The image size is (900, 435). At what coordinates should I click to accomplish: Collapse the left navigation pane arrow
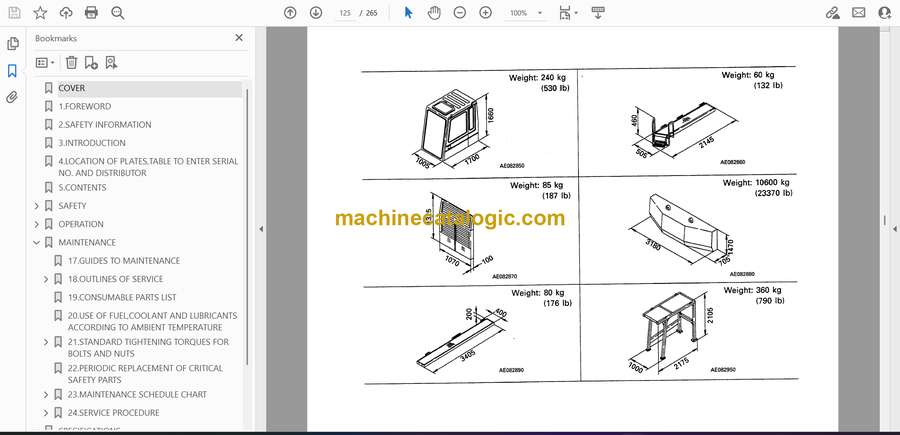click(x=261, y=229)
